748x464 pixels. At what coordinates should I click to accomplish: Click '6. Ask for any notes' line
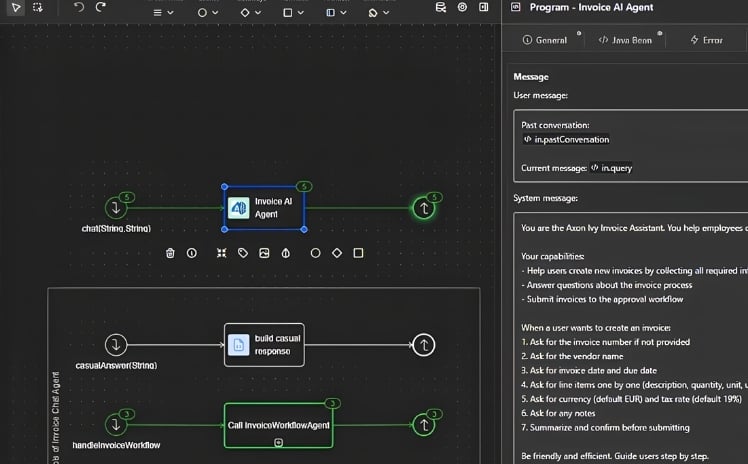(x=558, y=413)
